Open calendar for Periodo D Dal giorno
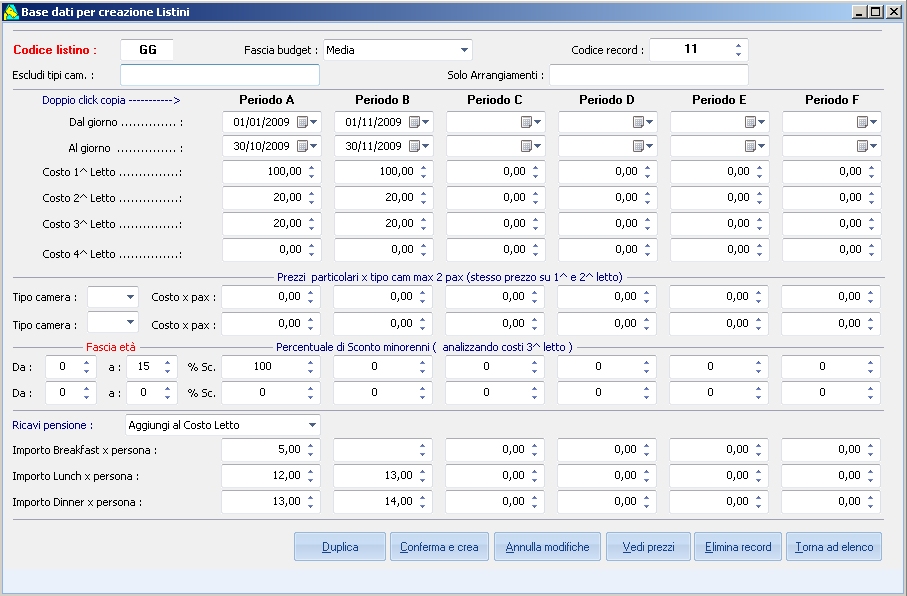Image resolution: width=907 pixels, height=596 pixels. [643, 122]
